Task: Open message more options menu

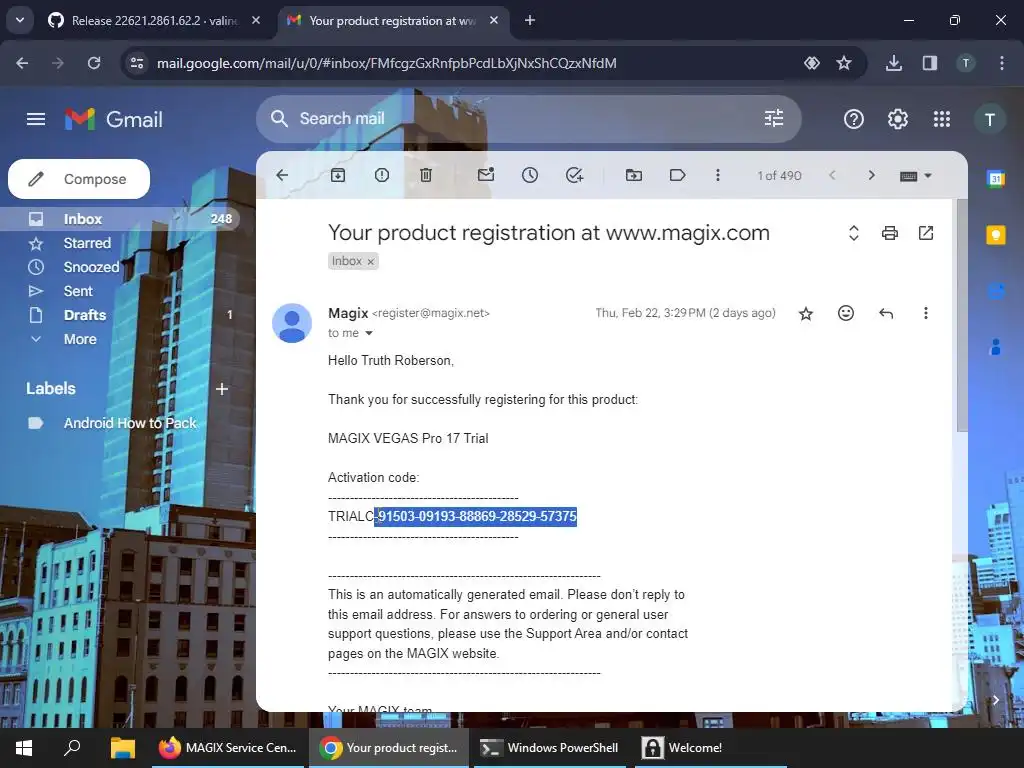Action: click(925, 313)
